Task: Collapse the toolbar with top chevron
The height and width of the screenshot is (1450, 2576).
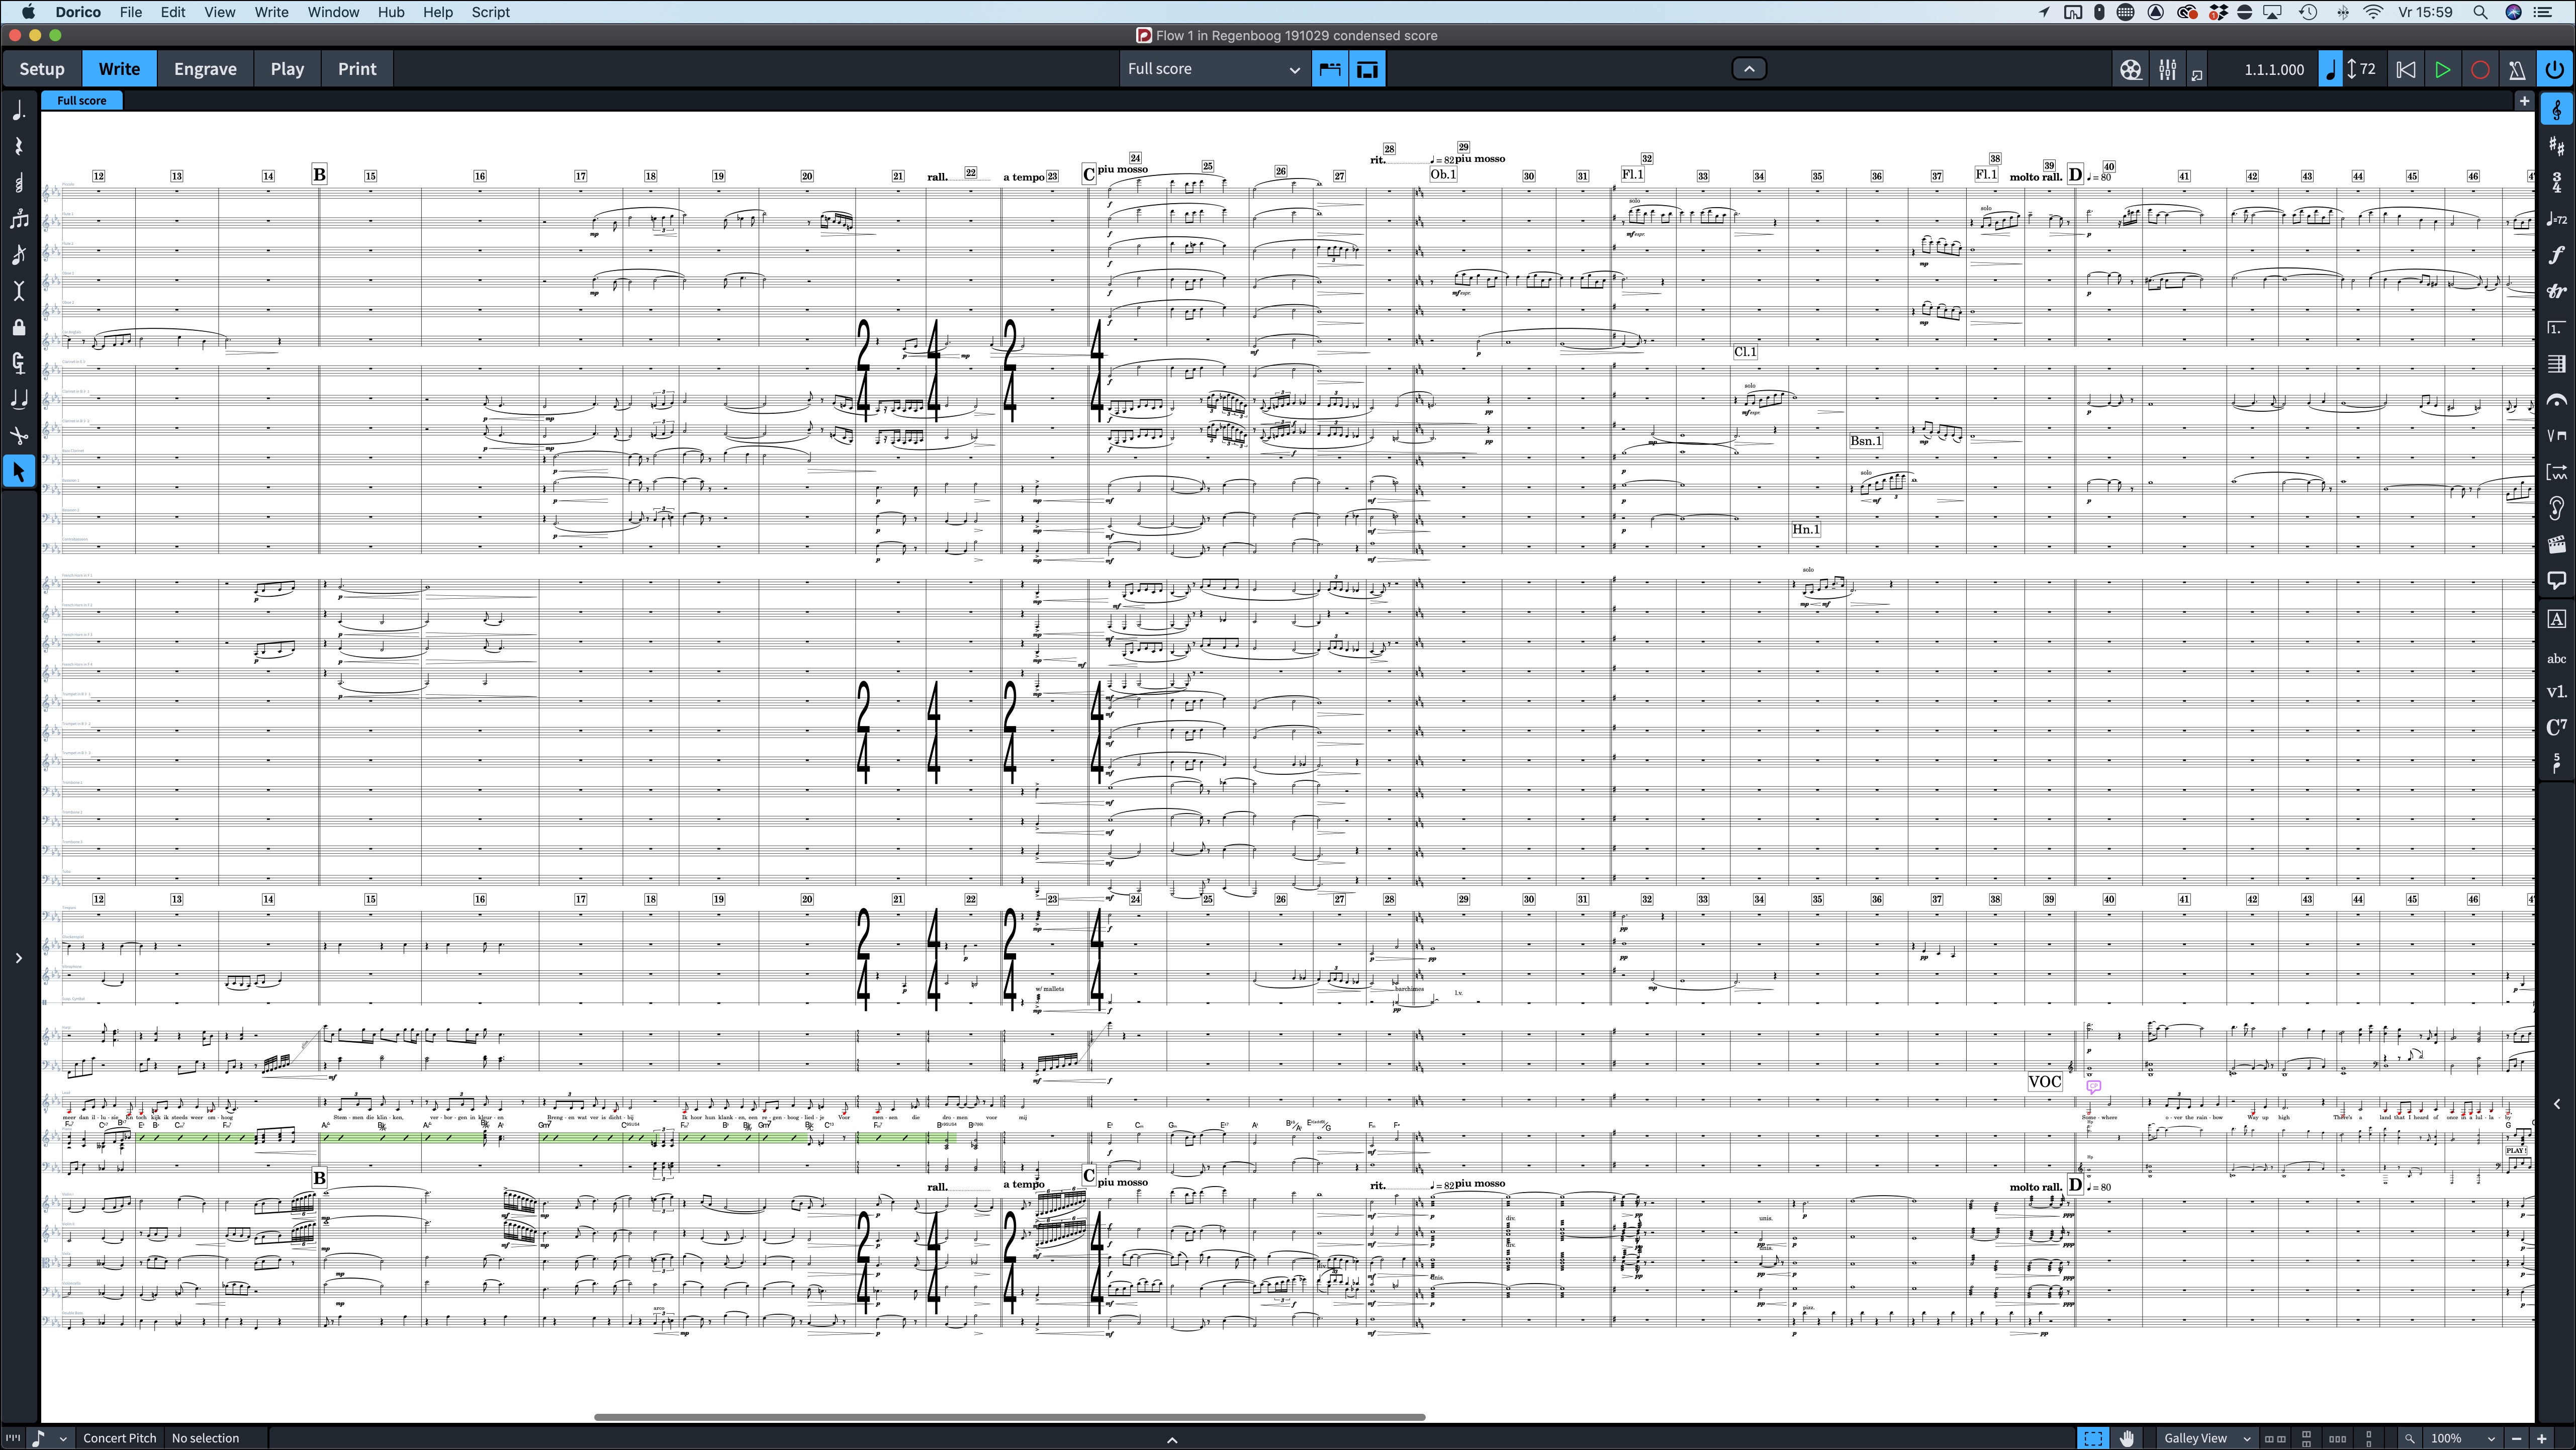Action: click(x=1748, y=69)
